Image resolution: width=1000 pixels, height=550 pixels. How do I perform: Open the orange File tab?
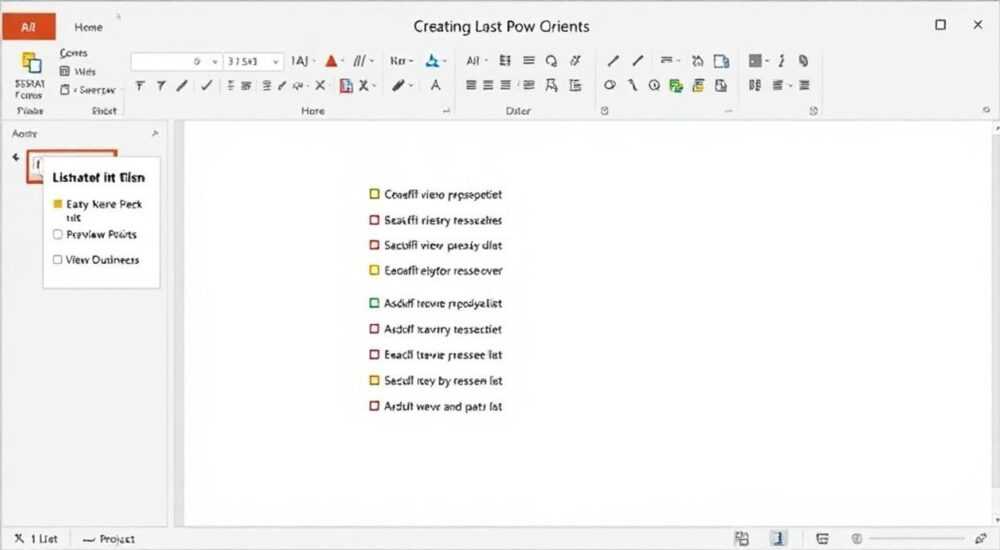(29, 27)
